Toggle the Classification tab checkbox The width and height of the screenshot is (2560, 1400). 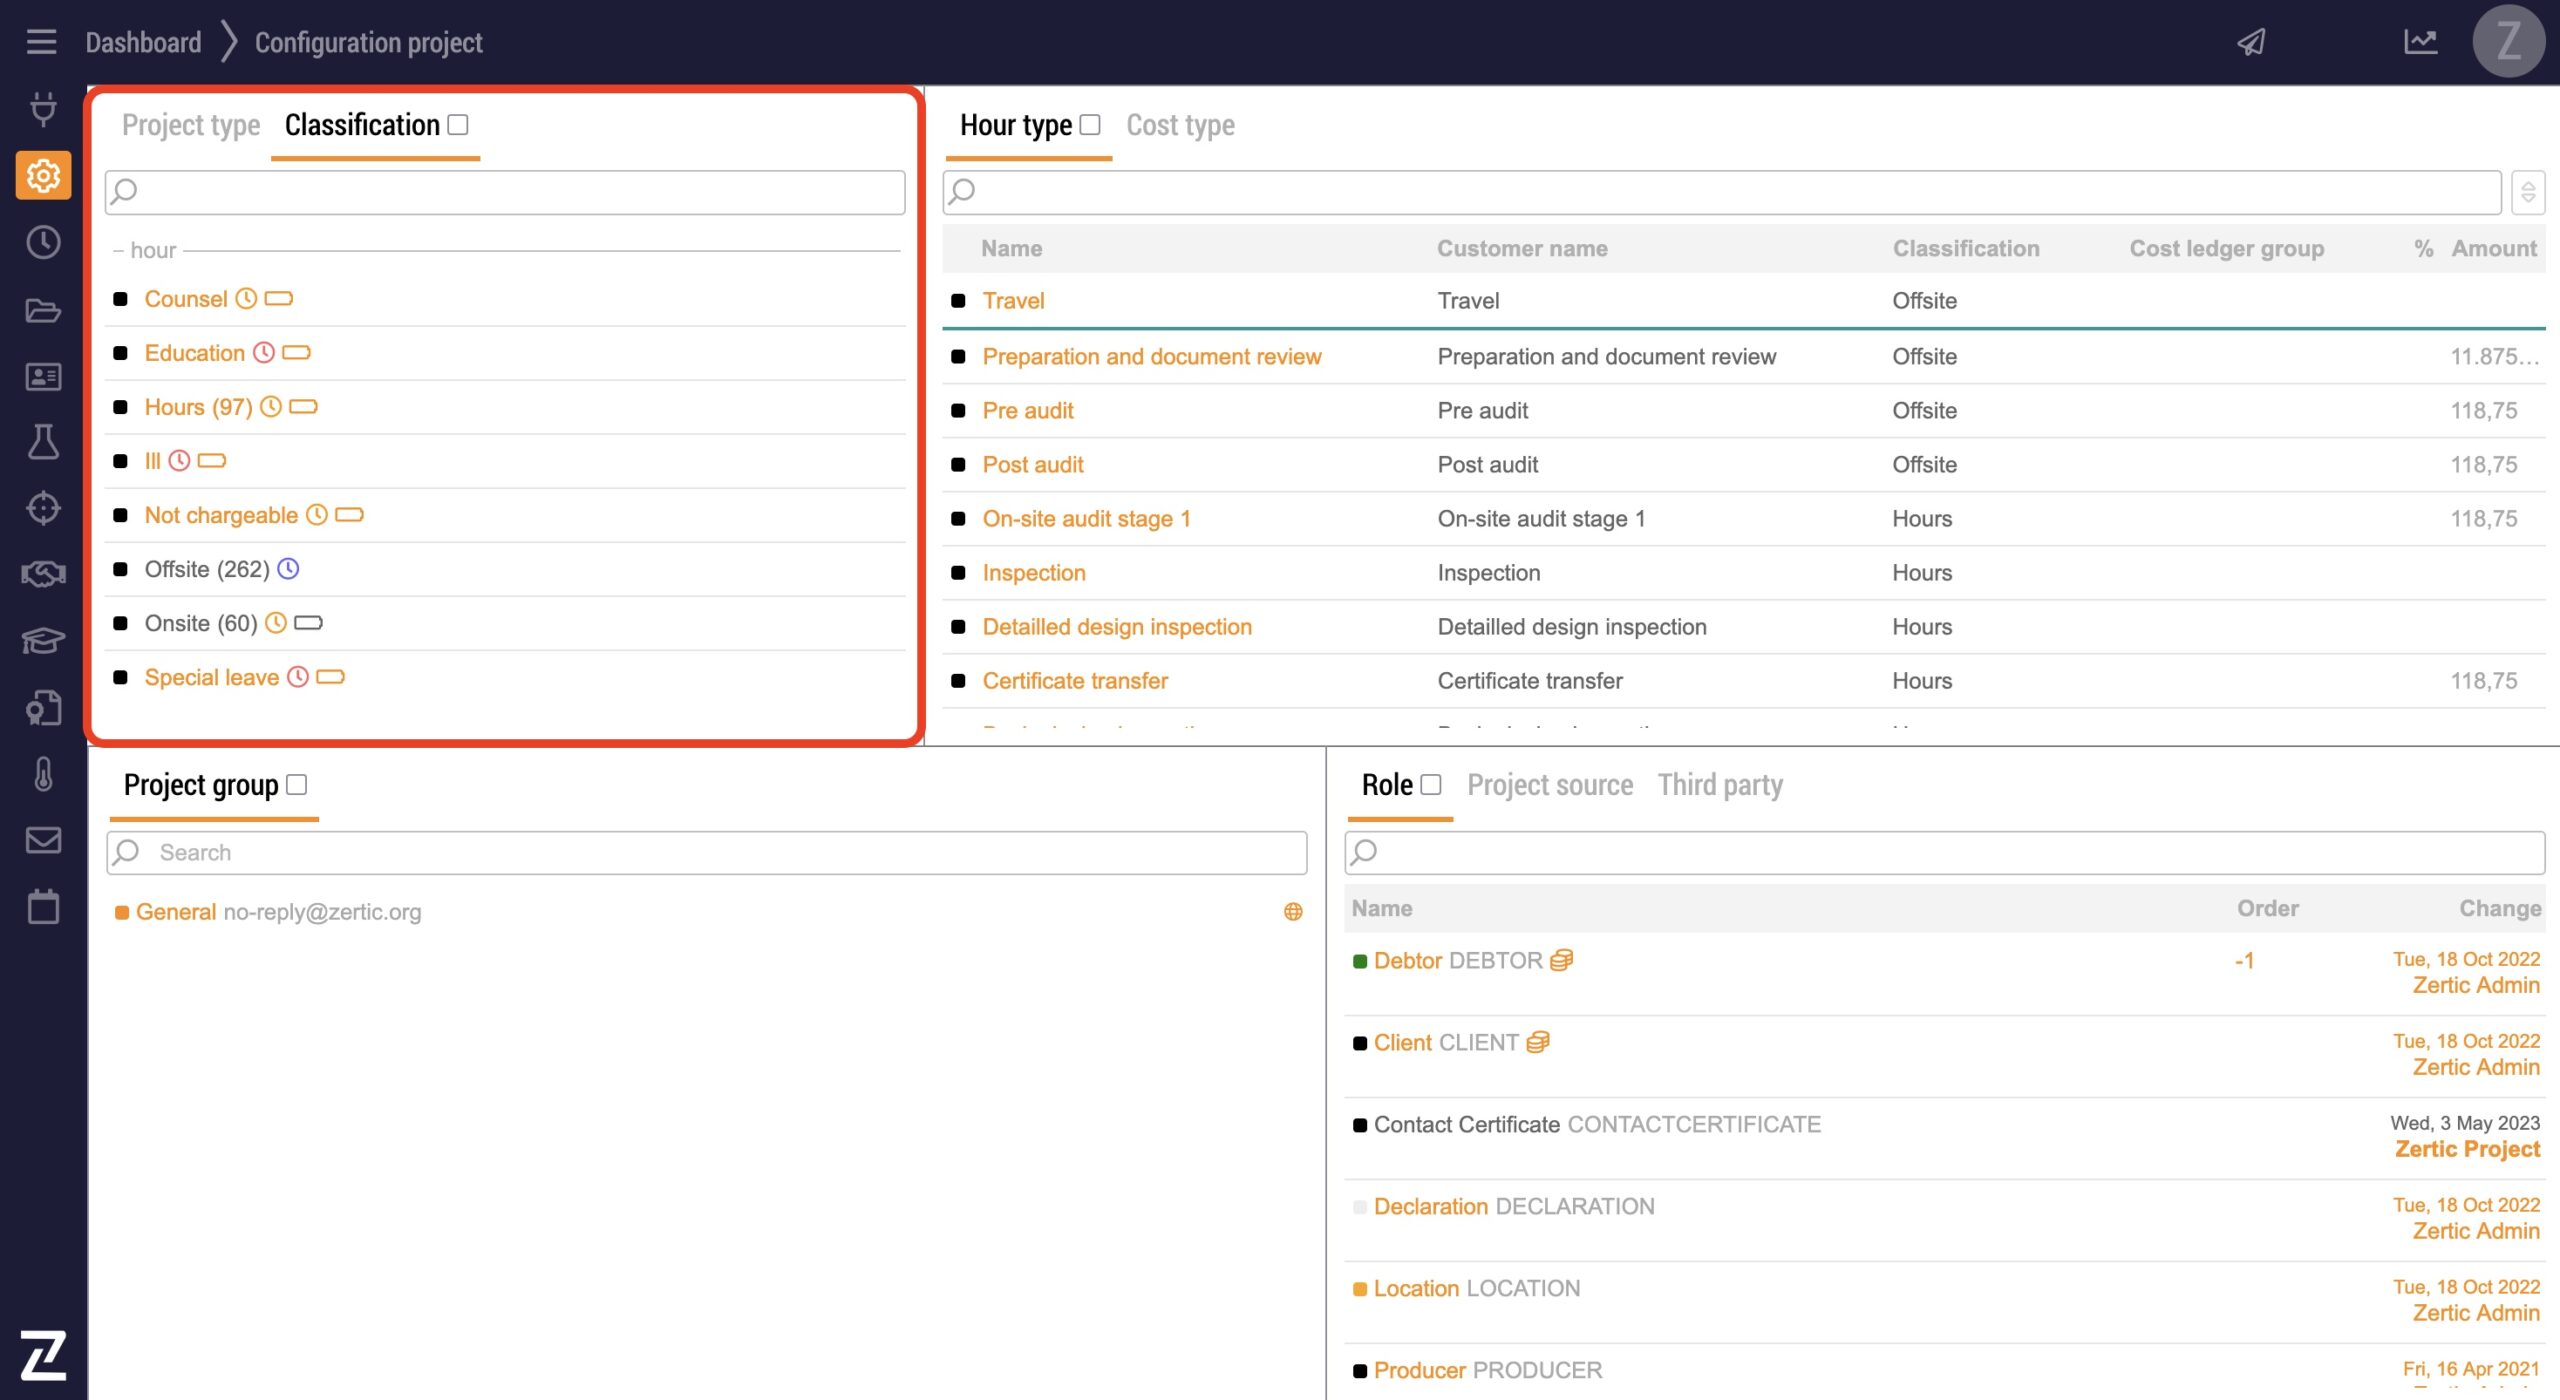point(458,125)
